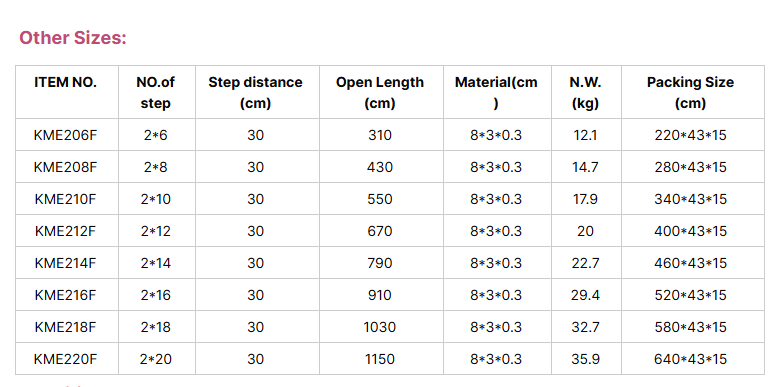Click the 29.4 net weight value
The width and height of the screenshot is (781, 387).
tap(585, 295)
